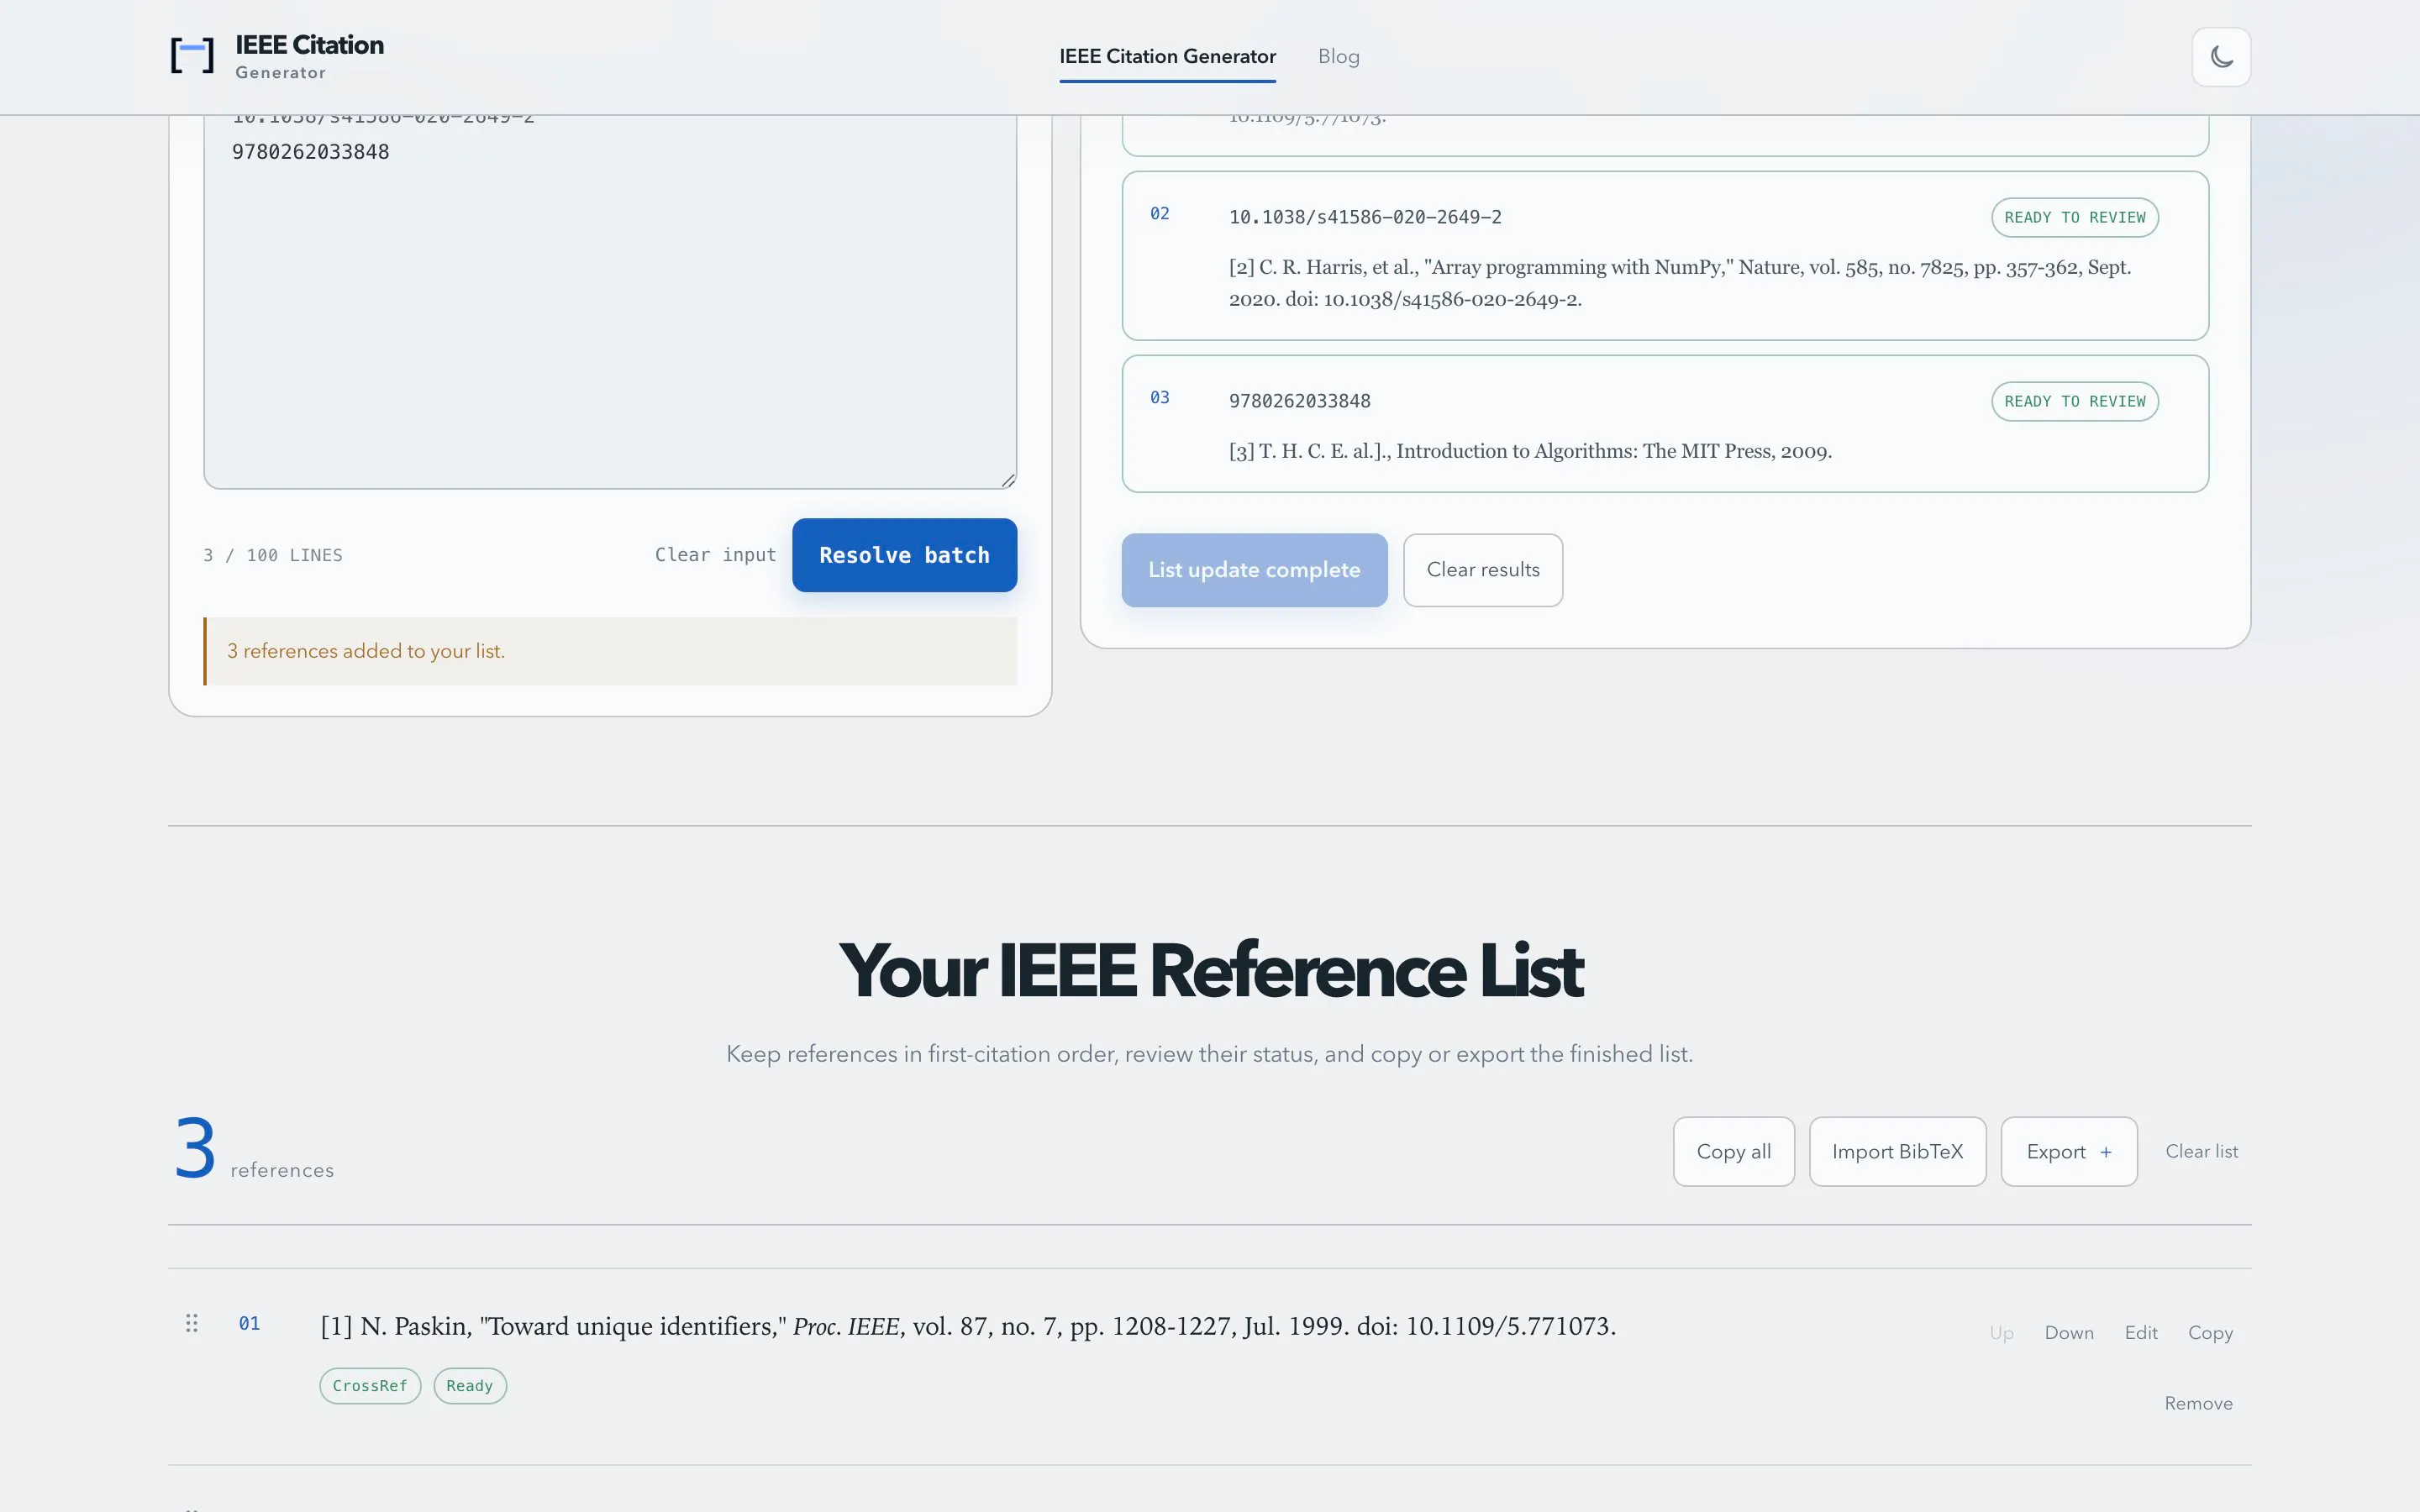Screen dimensions: 2420x1512
Task: Copy the Paskin reference
Action: 2210,1333
